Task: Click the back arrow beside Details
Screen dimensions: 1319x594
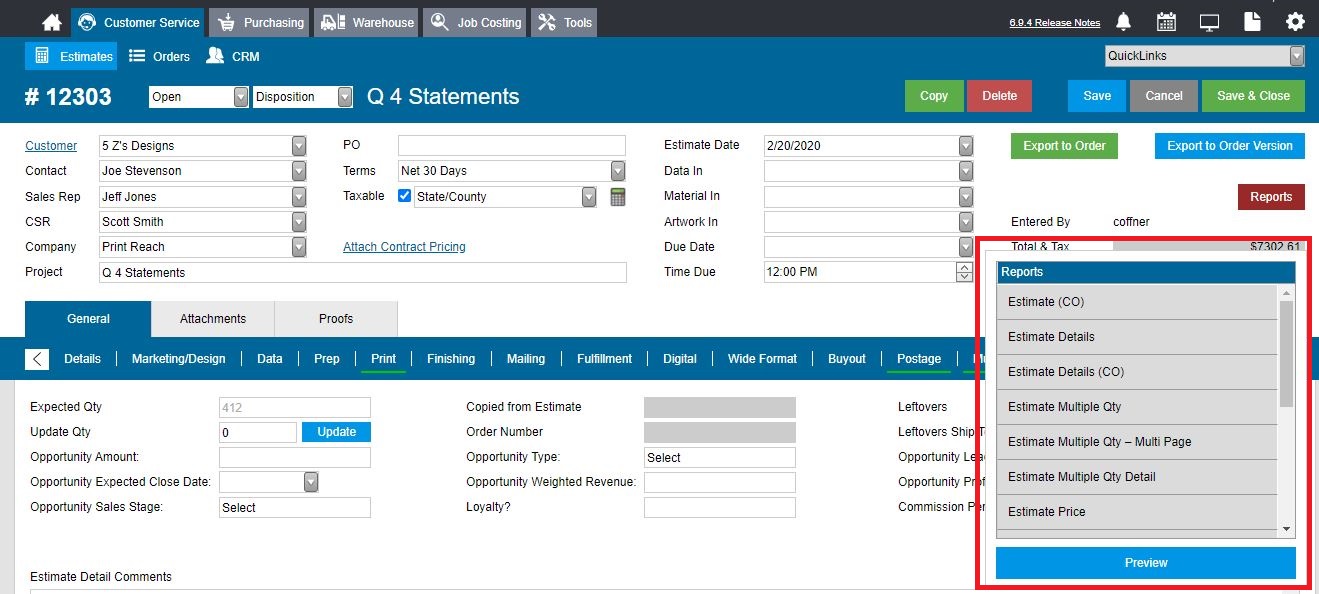Action: coord(37,359)
